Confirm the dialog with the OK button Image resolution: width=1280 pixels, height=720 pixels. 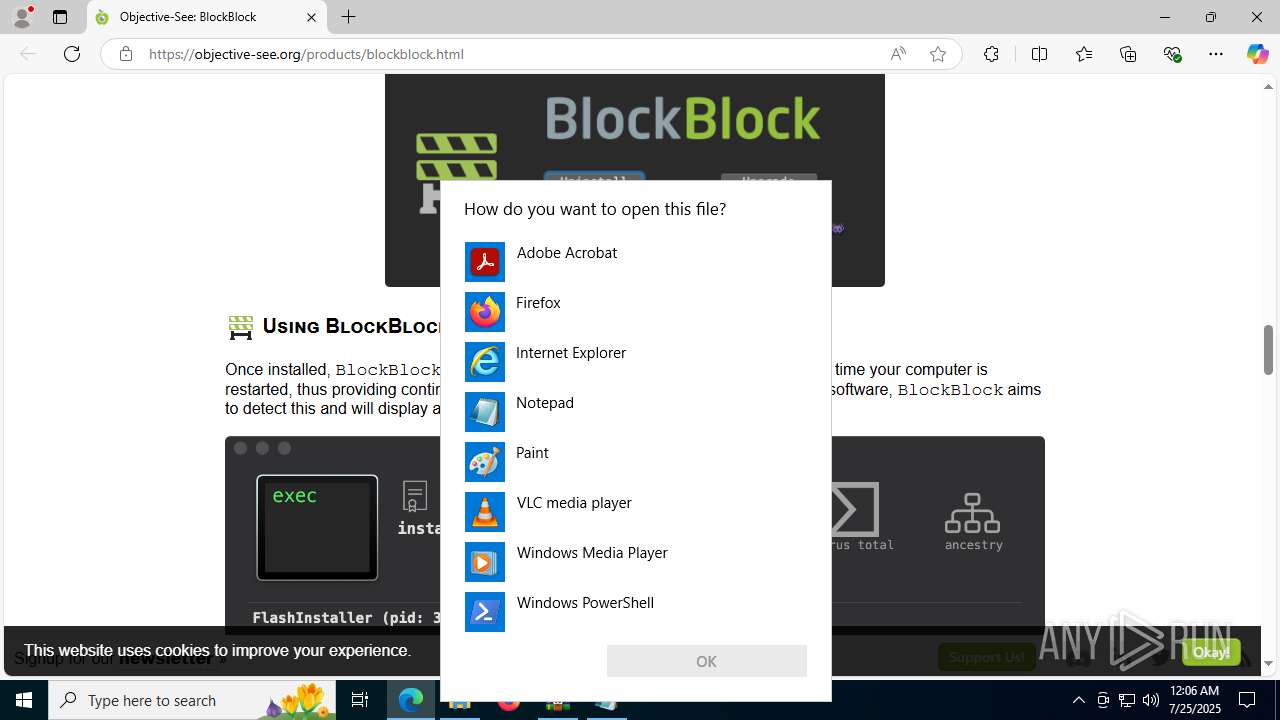(707, 661)
